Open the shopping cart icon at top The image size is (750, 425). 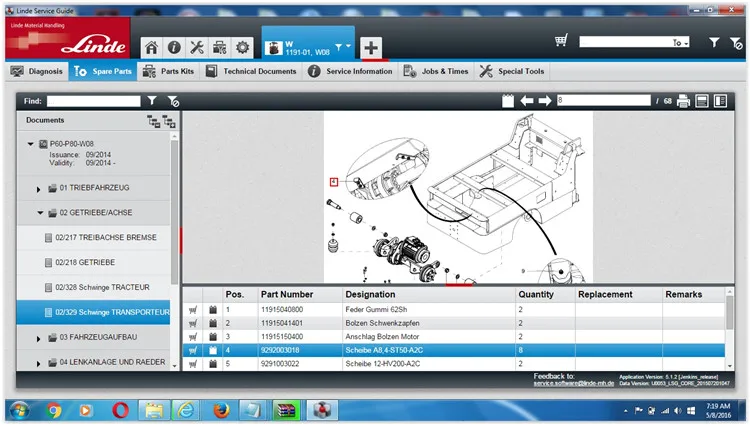(x=561, y=41)
